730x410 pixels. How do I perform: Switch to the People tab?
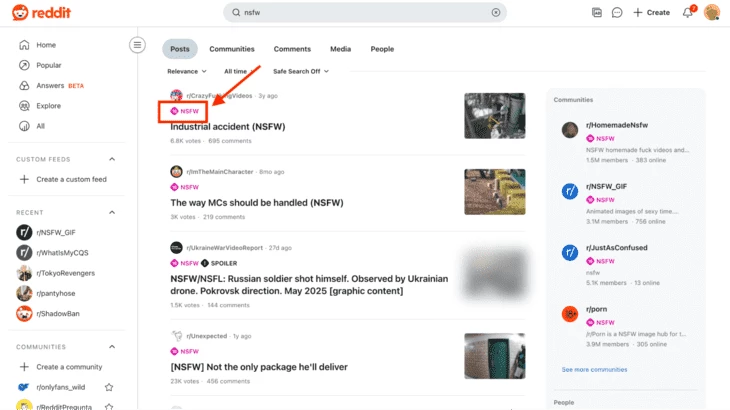point(382,49)
